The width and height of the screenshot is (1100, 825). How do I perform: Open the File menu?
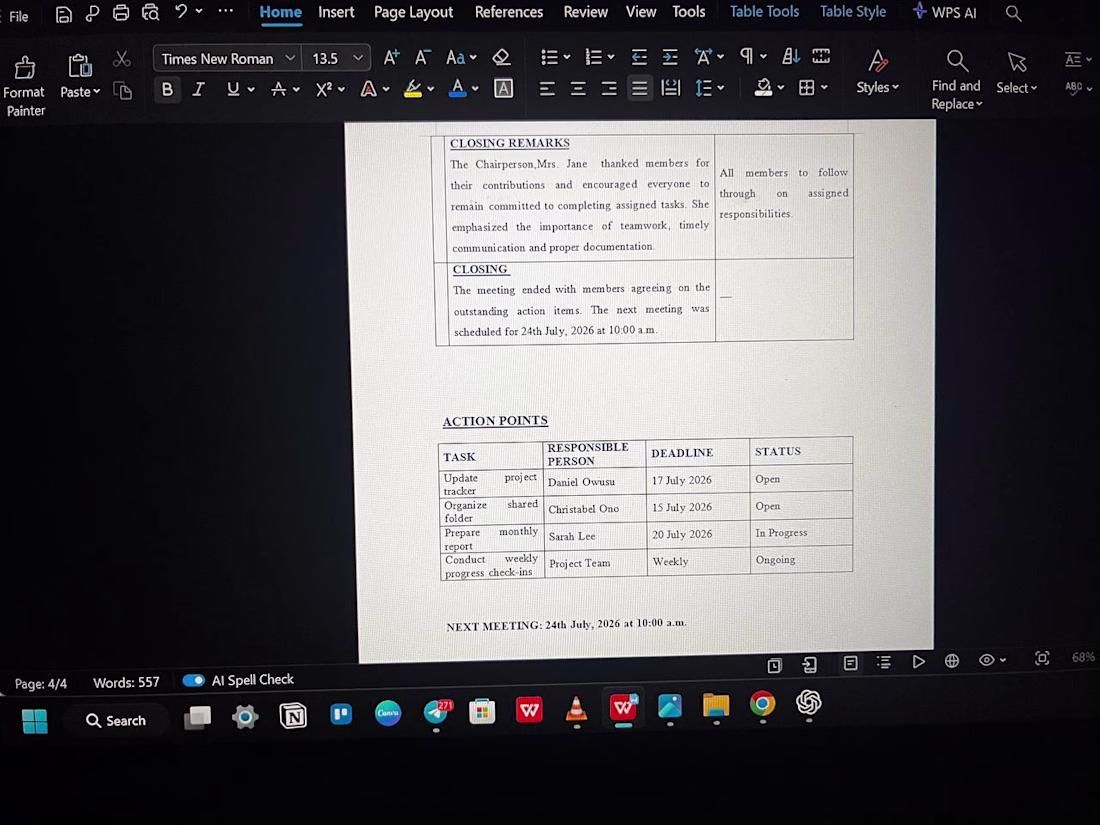18,16
